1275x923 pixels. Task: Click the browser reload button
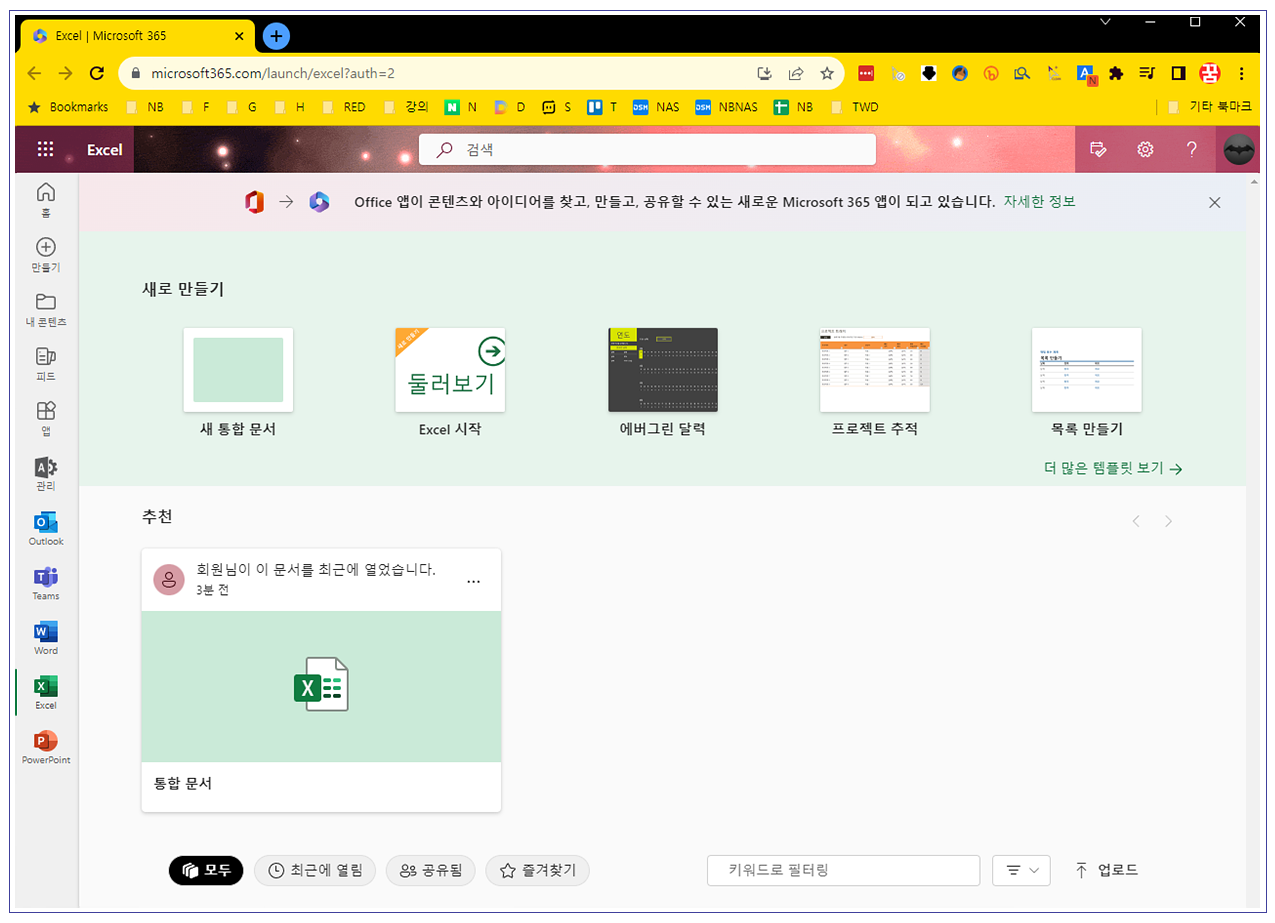(x=97, y=73)
